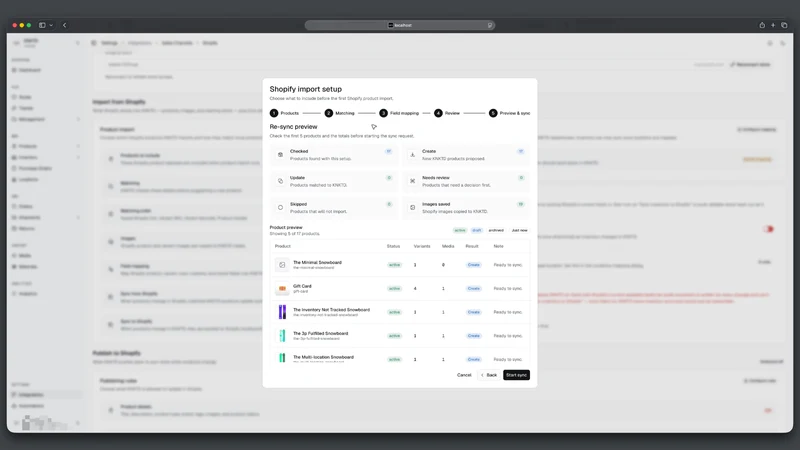
Task: Select the "Gift Card" product name
Action: click(x=302, y=286)
